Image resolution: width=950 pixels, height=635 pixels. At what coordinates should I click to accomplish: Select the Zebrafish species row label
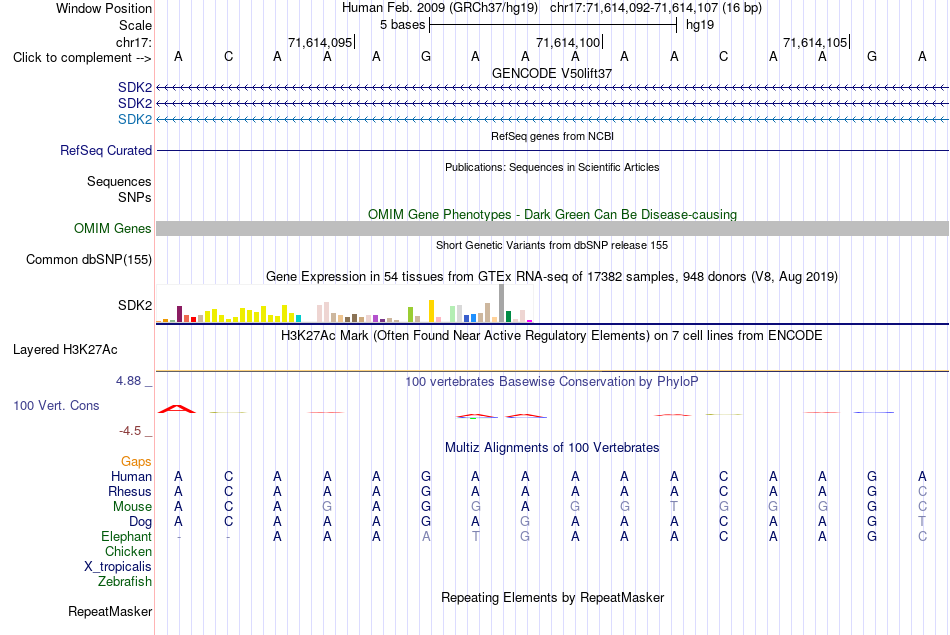point(125,582)
